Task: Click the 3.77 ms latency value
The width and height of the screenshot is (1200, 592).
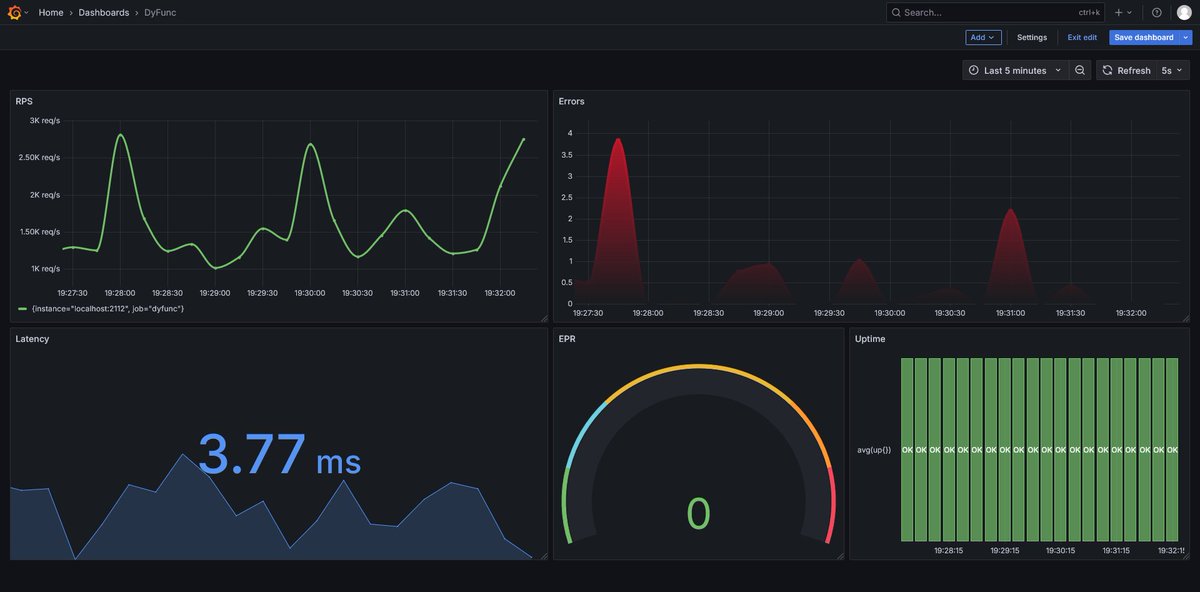Action: [279, 455]
